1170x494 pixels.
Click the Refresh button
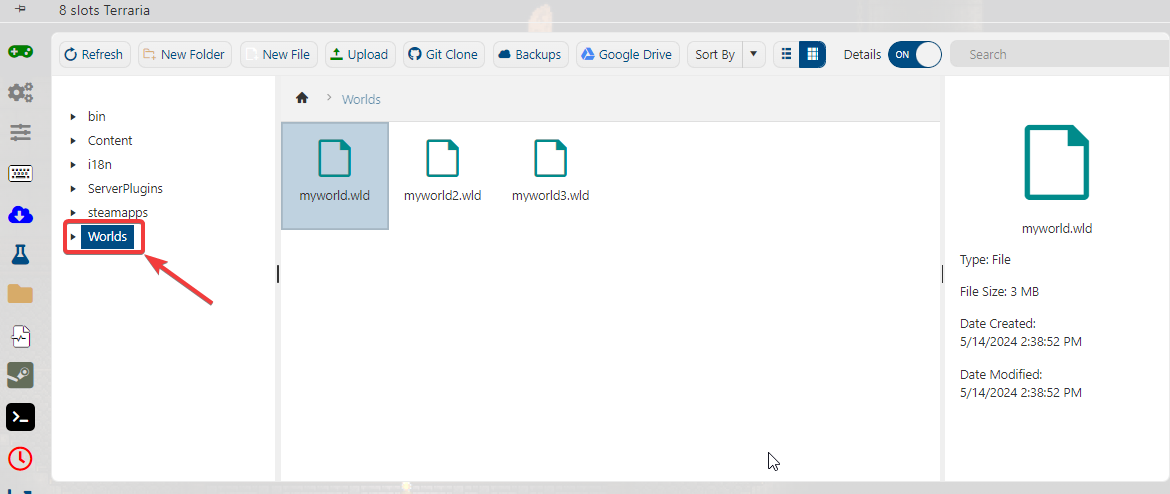pyautogui.click(x=95, y=54)
